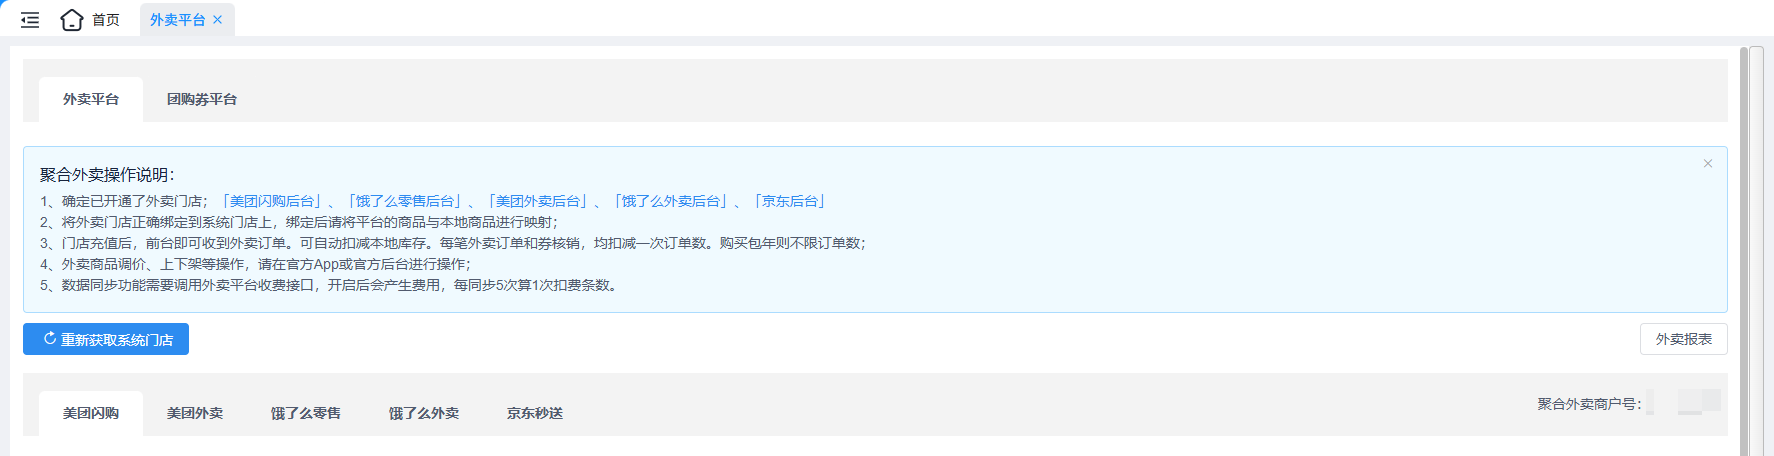Go to the 首页 home icon
Image resolution: width=1774 pixels, height=456 pixels.
[72, 20]
